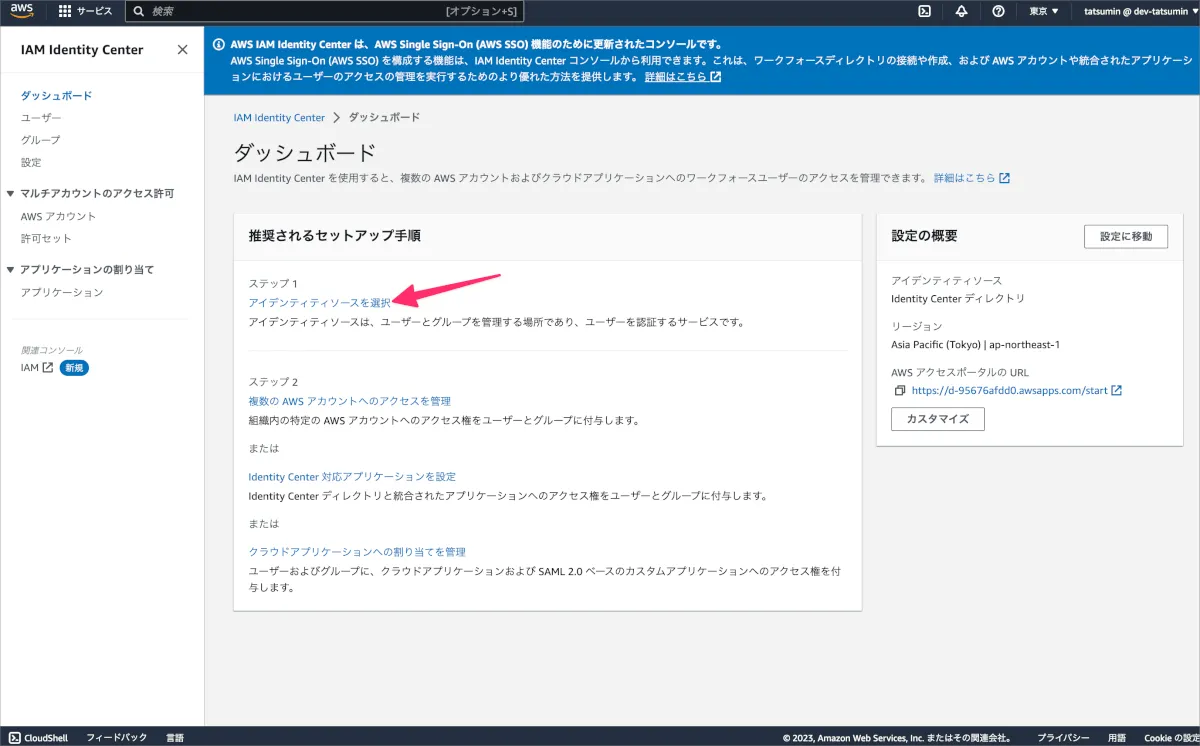The width and height of the screenshot is (1200, 746).
Task: Open the services grid menu icon
Action: coord(65,11)
